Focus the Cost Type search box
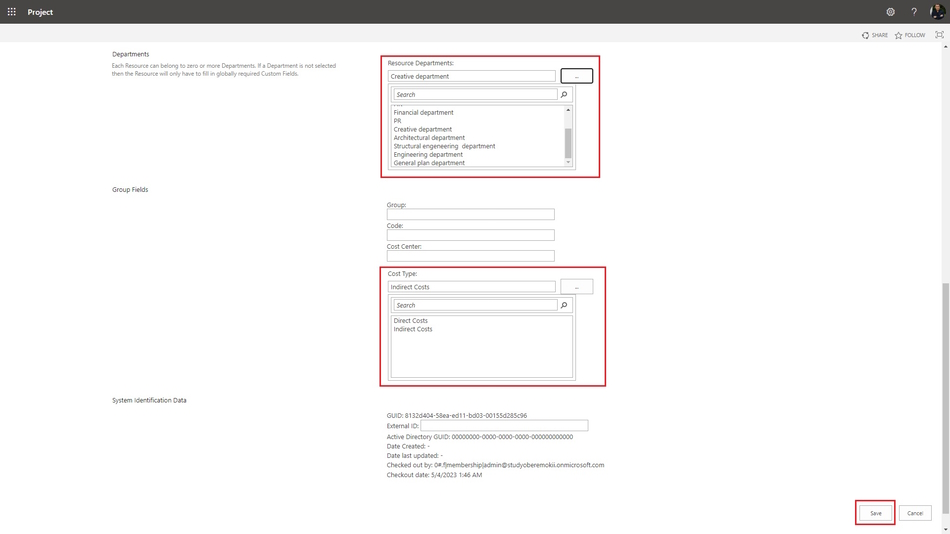 click(x=475, y=305)
